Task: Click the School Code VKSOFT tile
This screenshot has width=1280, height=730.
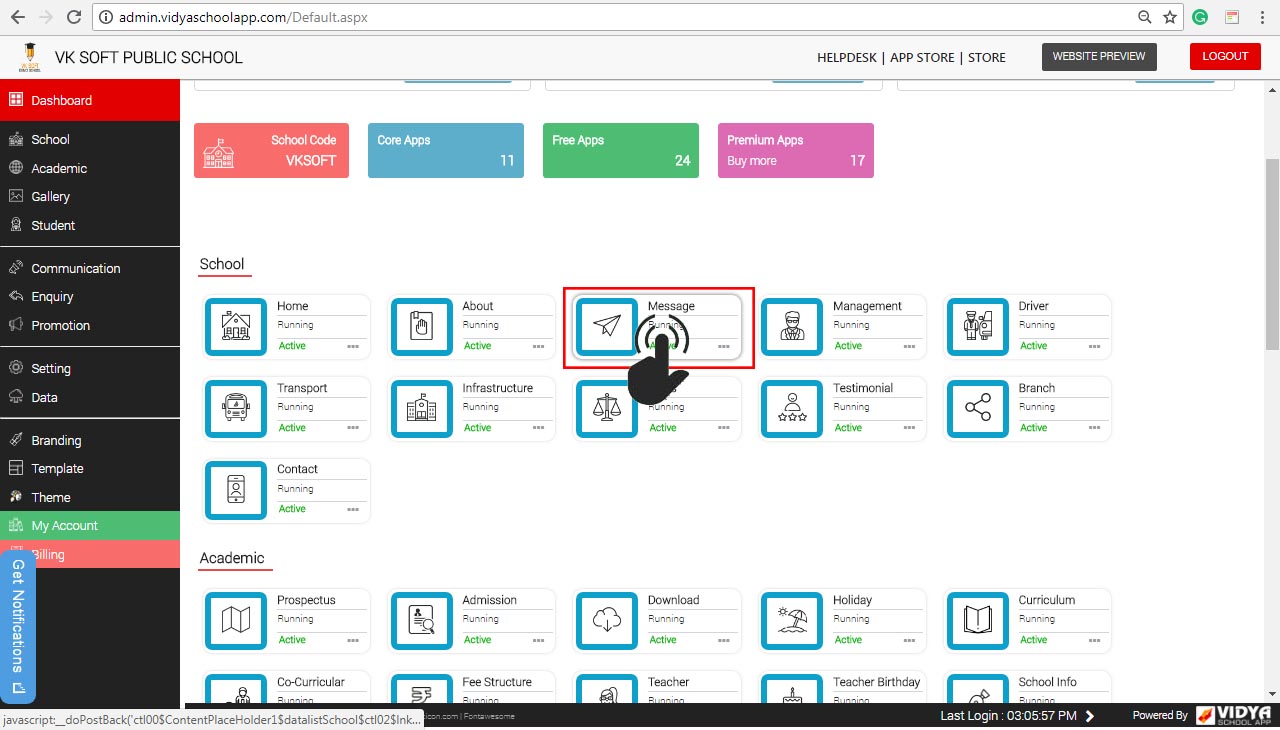Action: [271, 150]
